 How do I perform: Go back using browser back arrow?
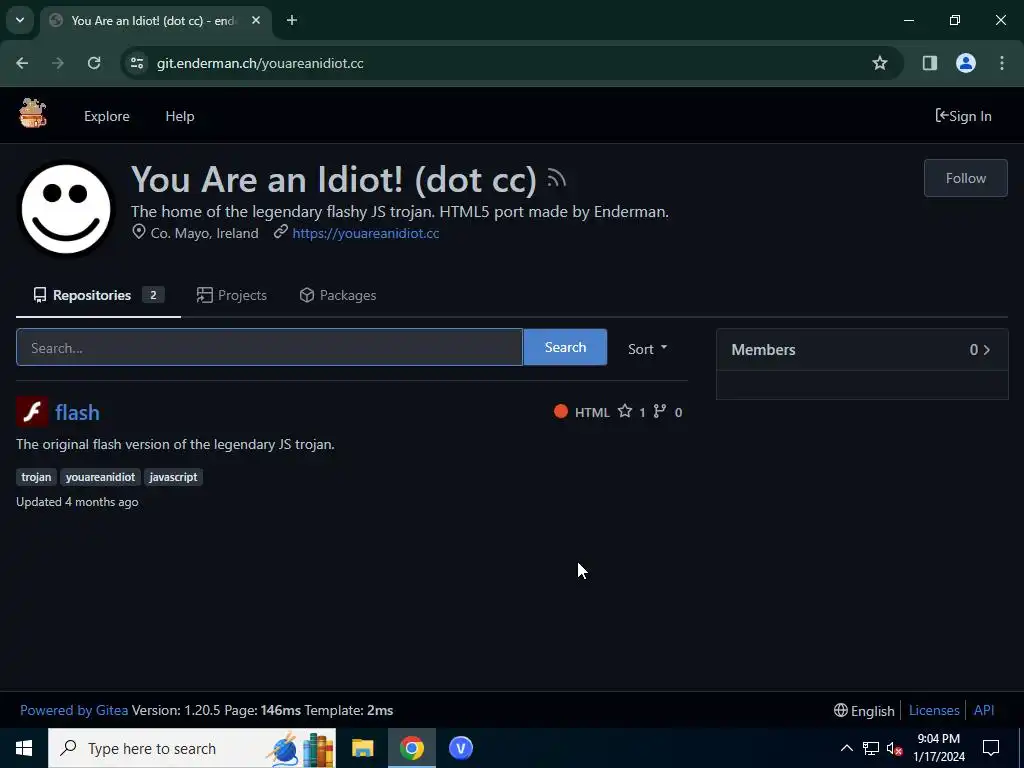point(22,63)
